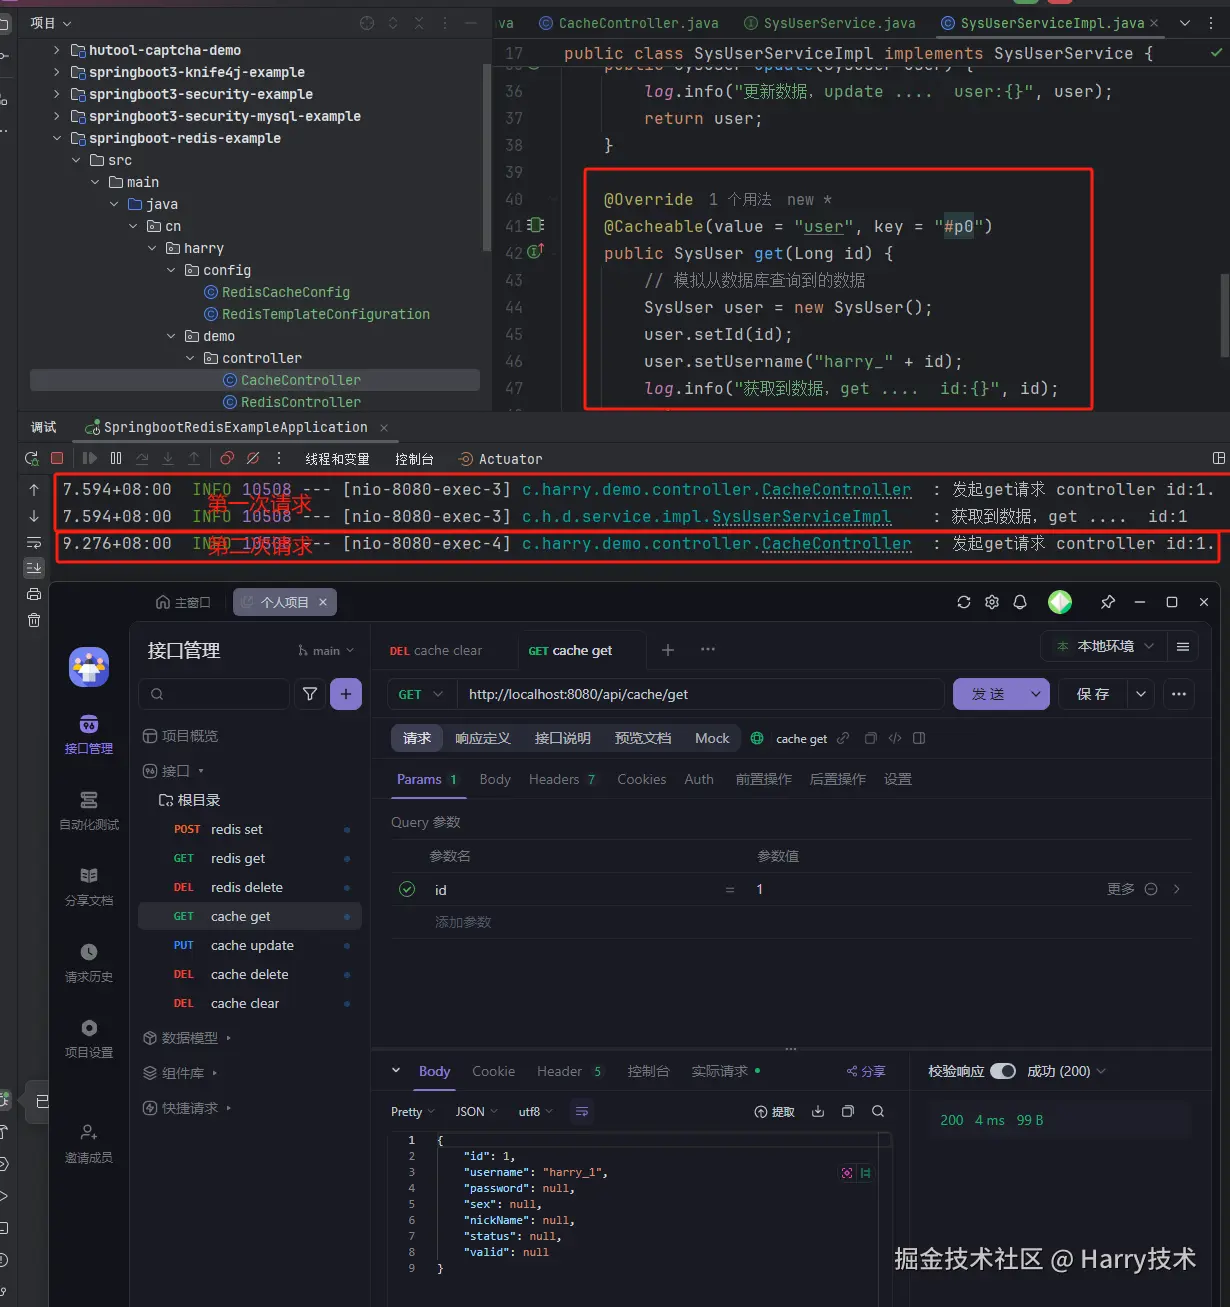Open the dropdown arrow beside 保存

point(1141,694)
